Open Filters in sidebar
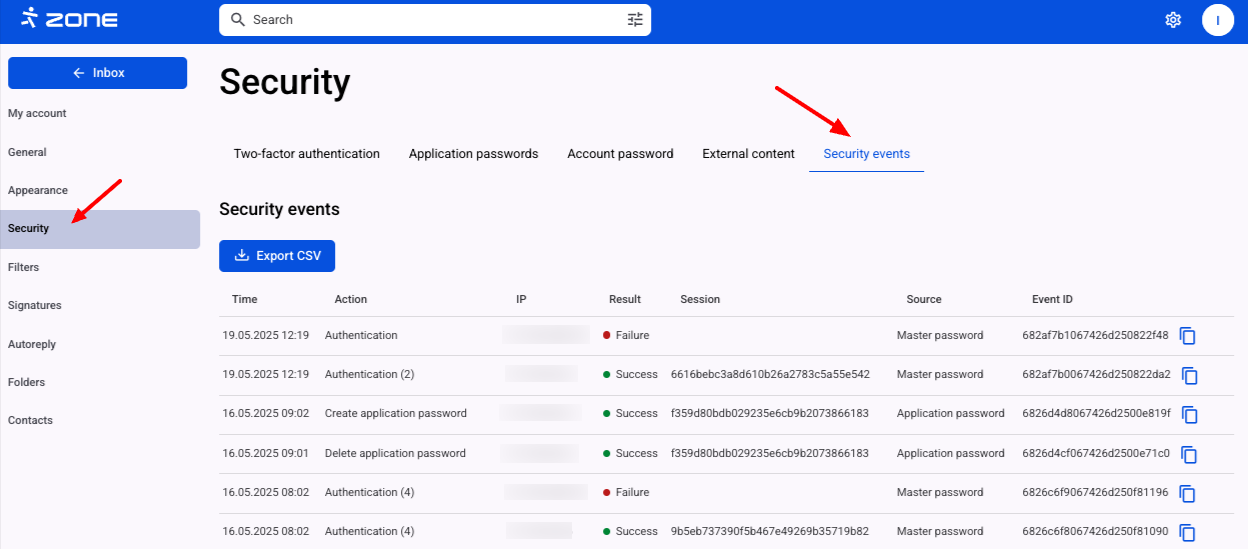Screen dimensions: 1248x549 pos(24,267)
